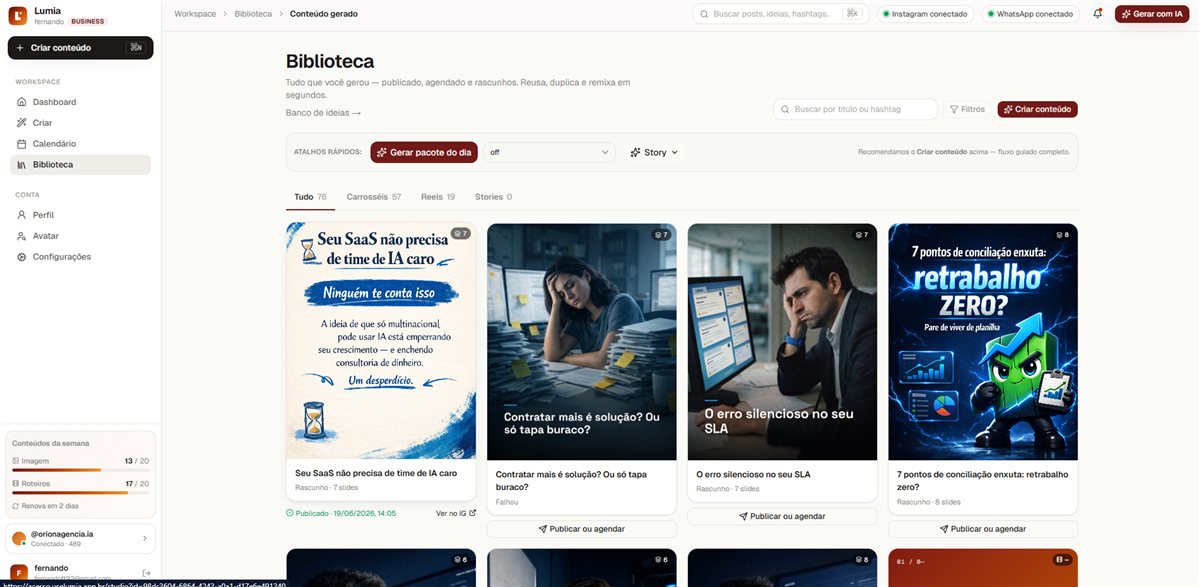Open the retrabalho ZERO thumbnail

click(983, 341)
